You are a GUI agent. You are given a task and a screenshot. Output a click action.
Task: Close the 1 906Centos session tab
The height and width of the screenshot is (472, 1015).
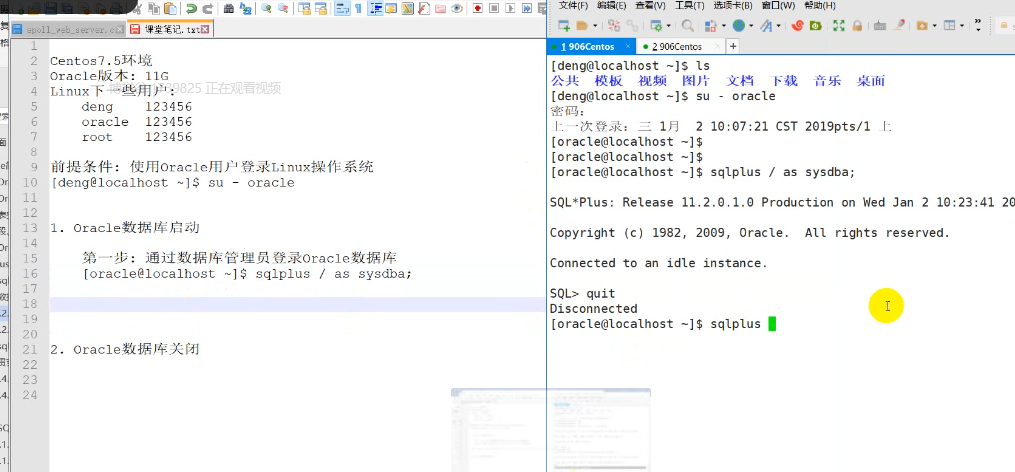[x=627, y=47]
